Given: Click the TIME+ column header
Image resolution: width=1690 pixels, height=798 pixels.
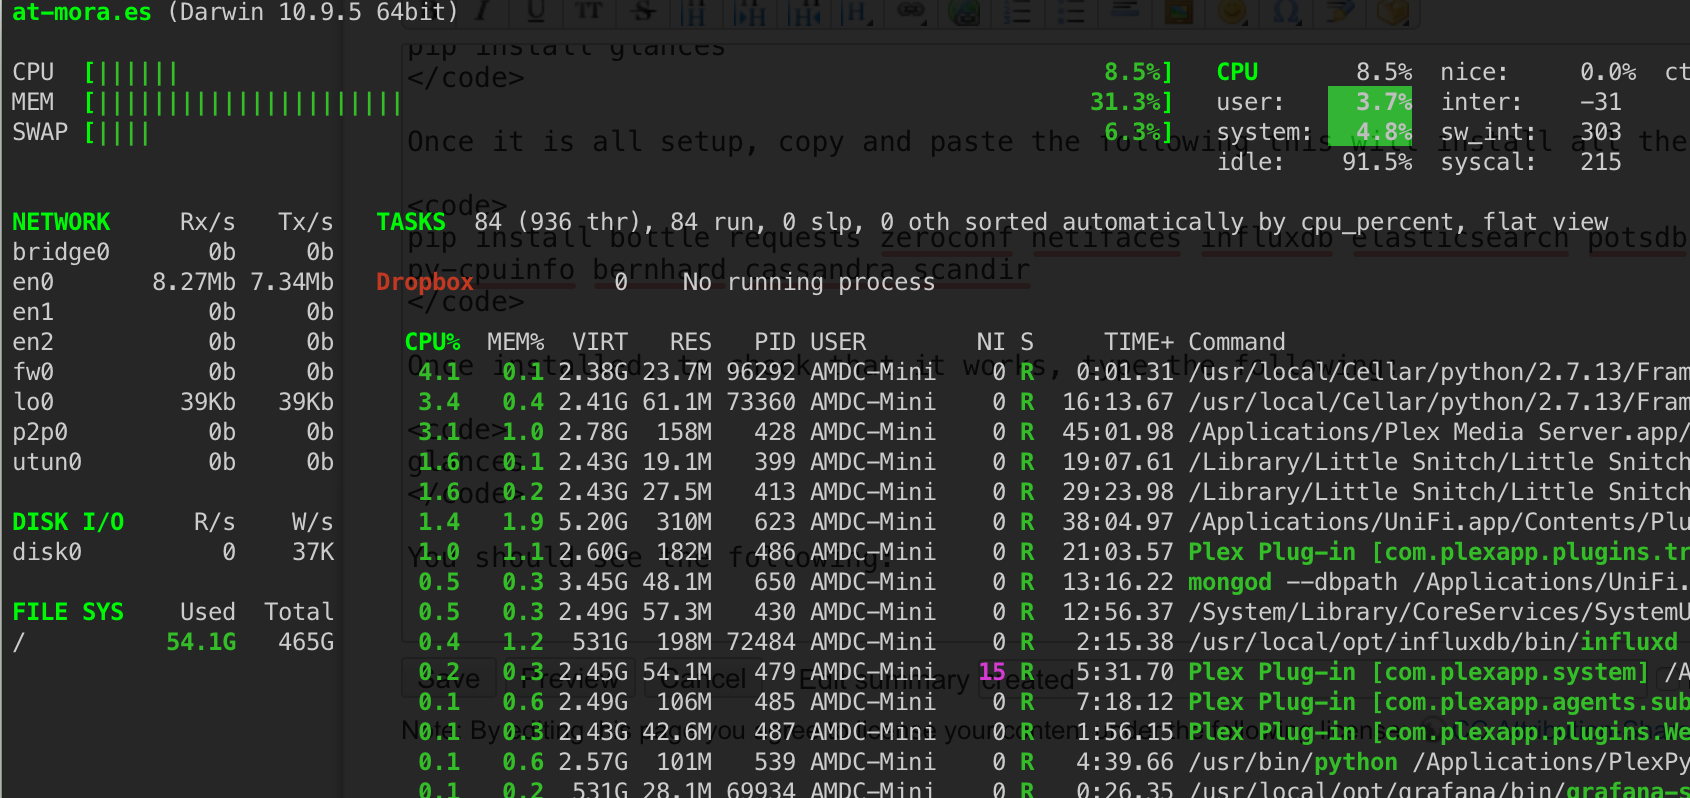Looking at the screenshot, I should tap(1139, 342).
